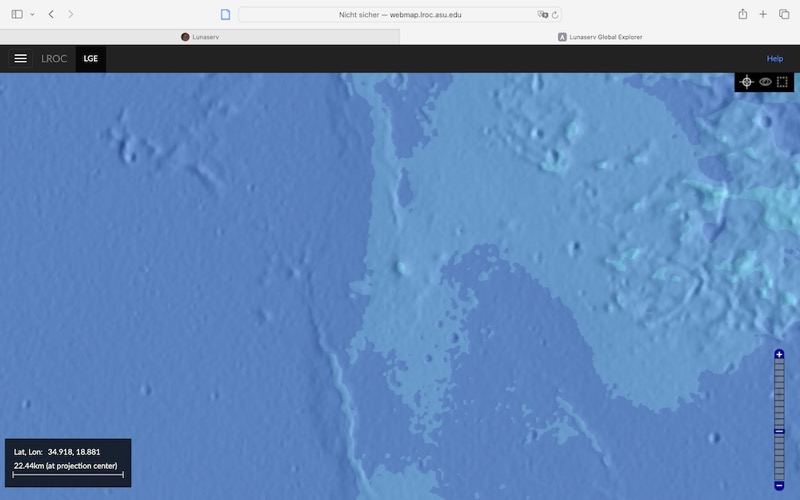Click the crosshair locate tool icon
The width and height of the screenshot is (800, 500).
pos(746,82)
